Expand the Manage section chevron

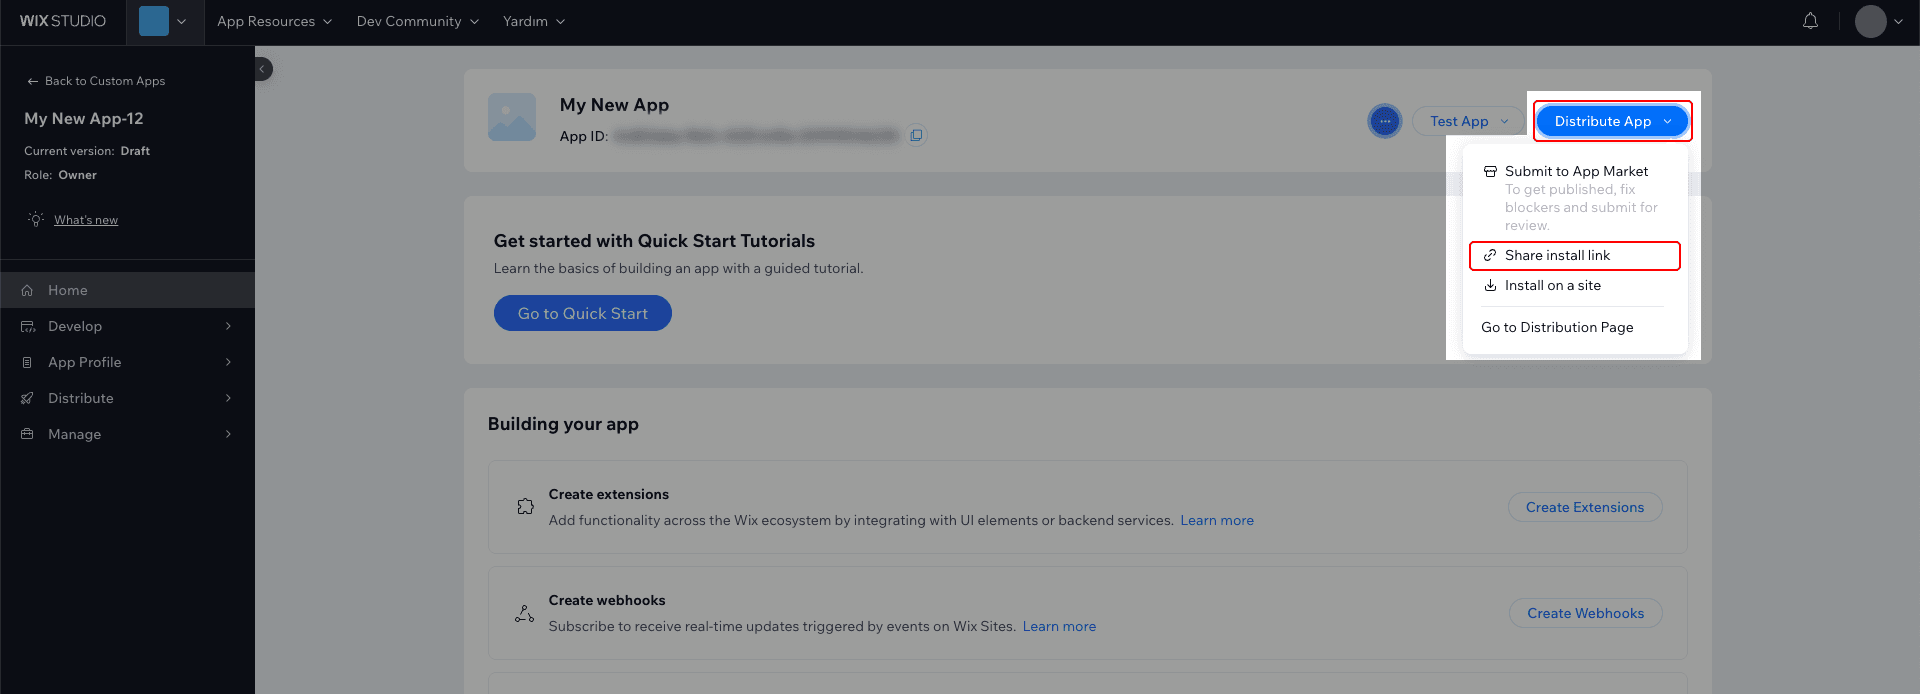click(228, 434)
